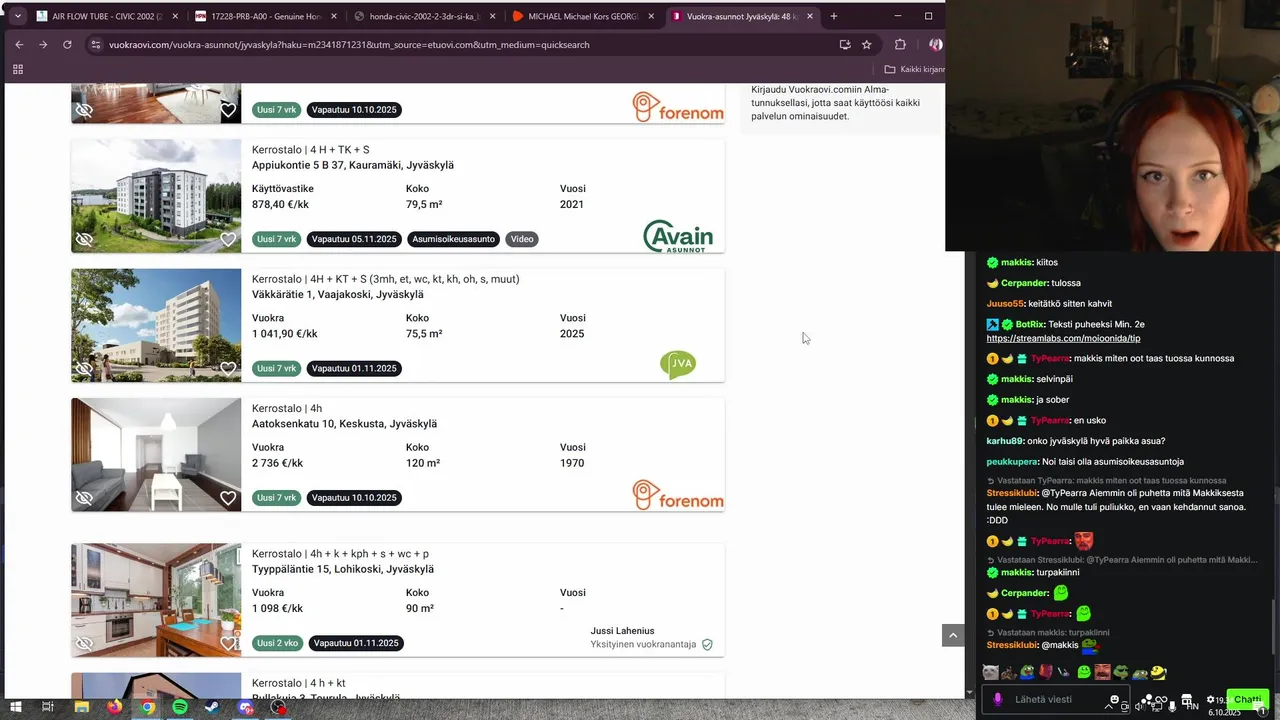Image resolution: width=1280 pixels, height=720 pixels.
Task: Open the emoji picker smiley in chat
Action: click(x=1115, y=700)
